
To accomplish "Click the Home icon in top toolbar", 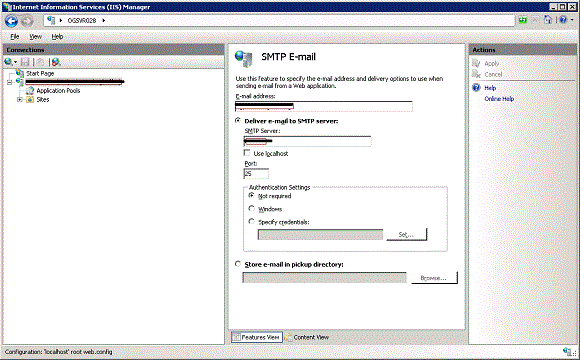I will point(548,20).
